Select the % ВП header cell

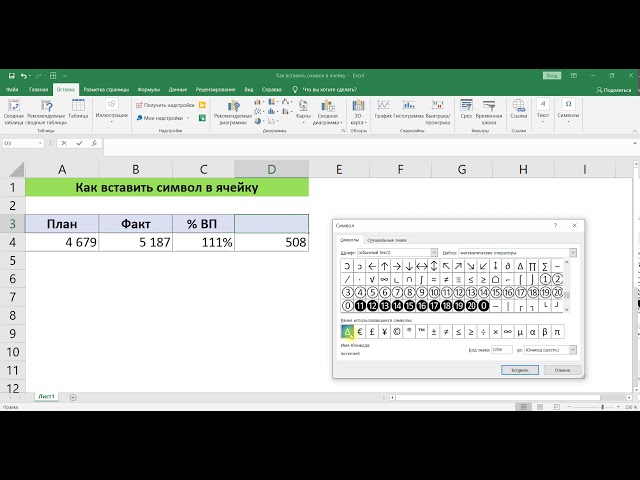click(x=203, y=224)
